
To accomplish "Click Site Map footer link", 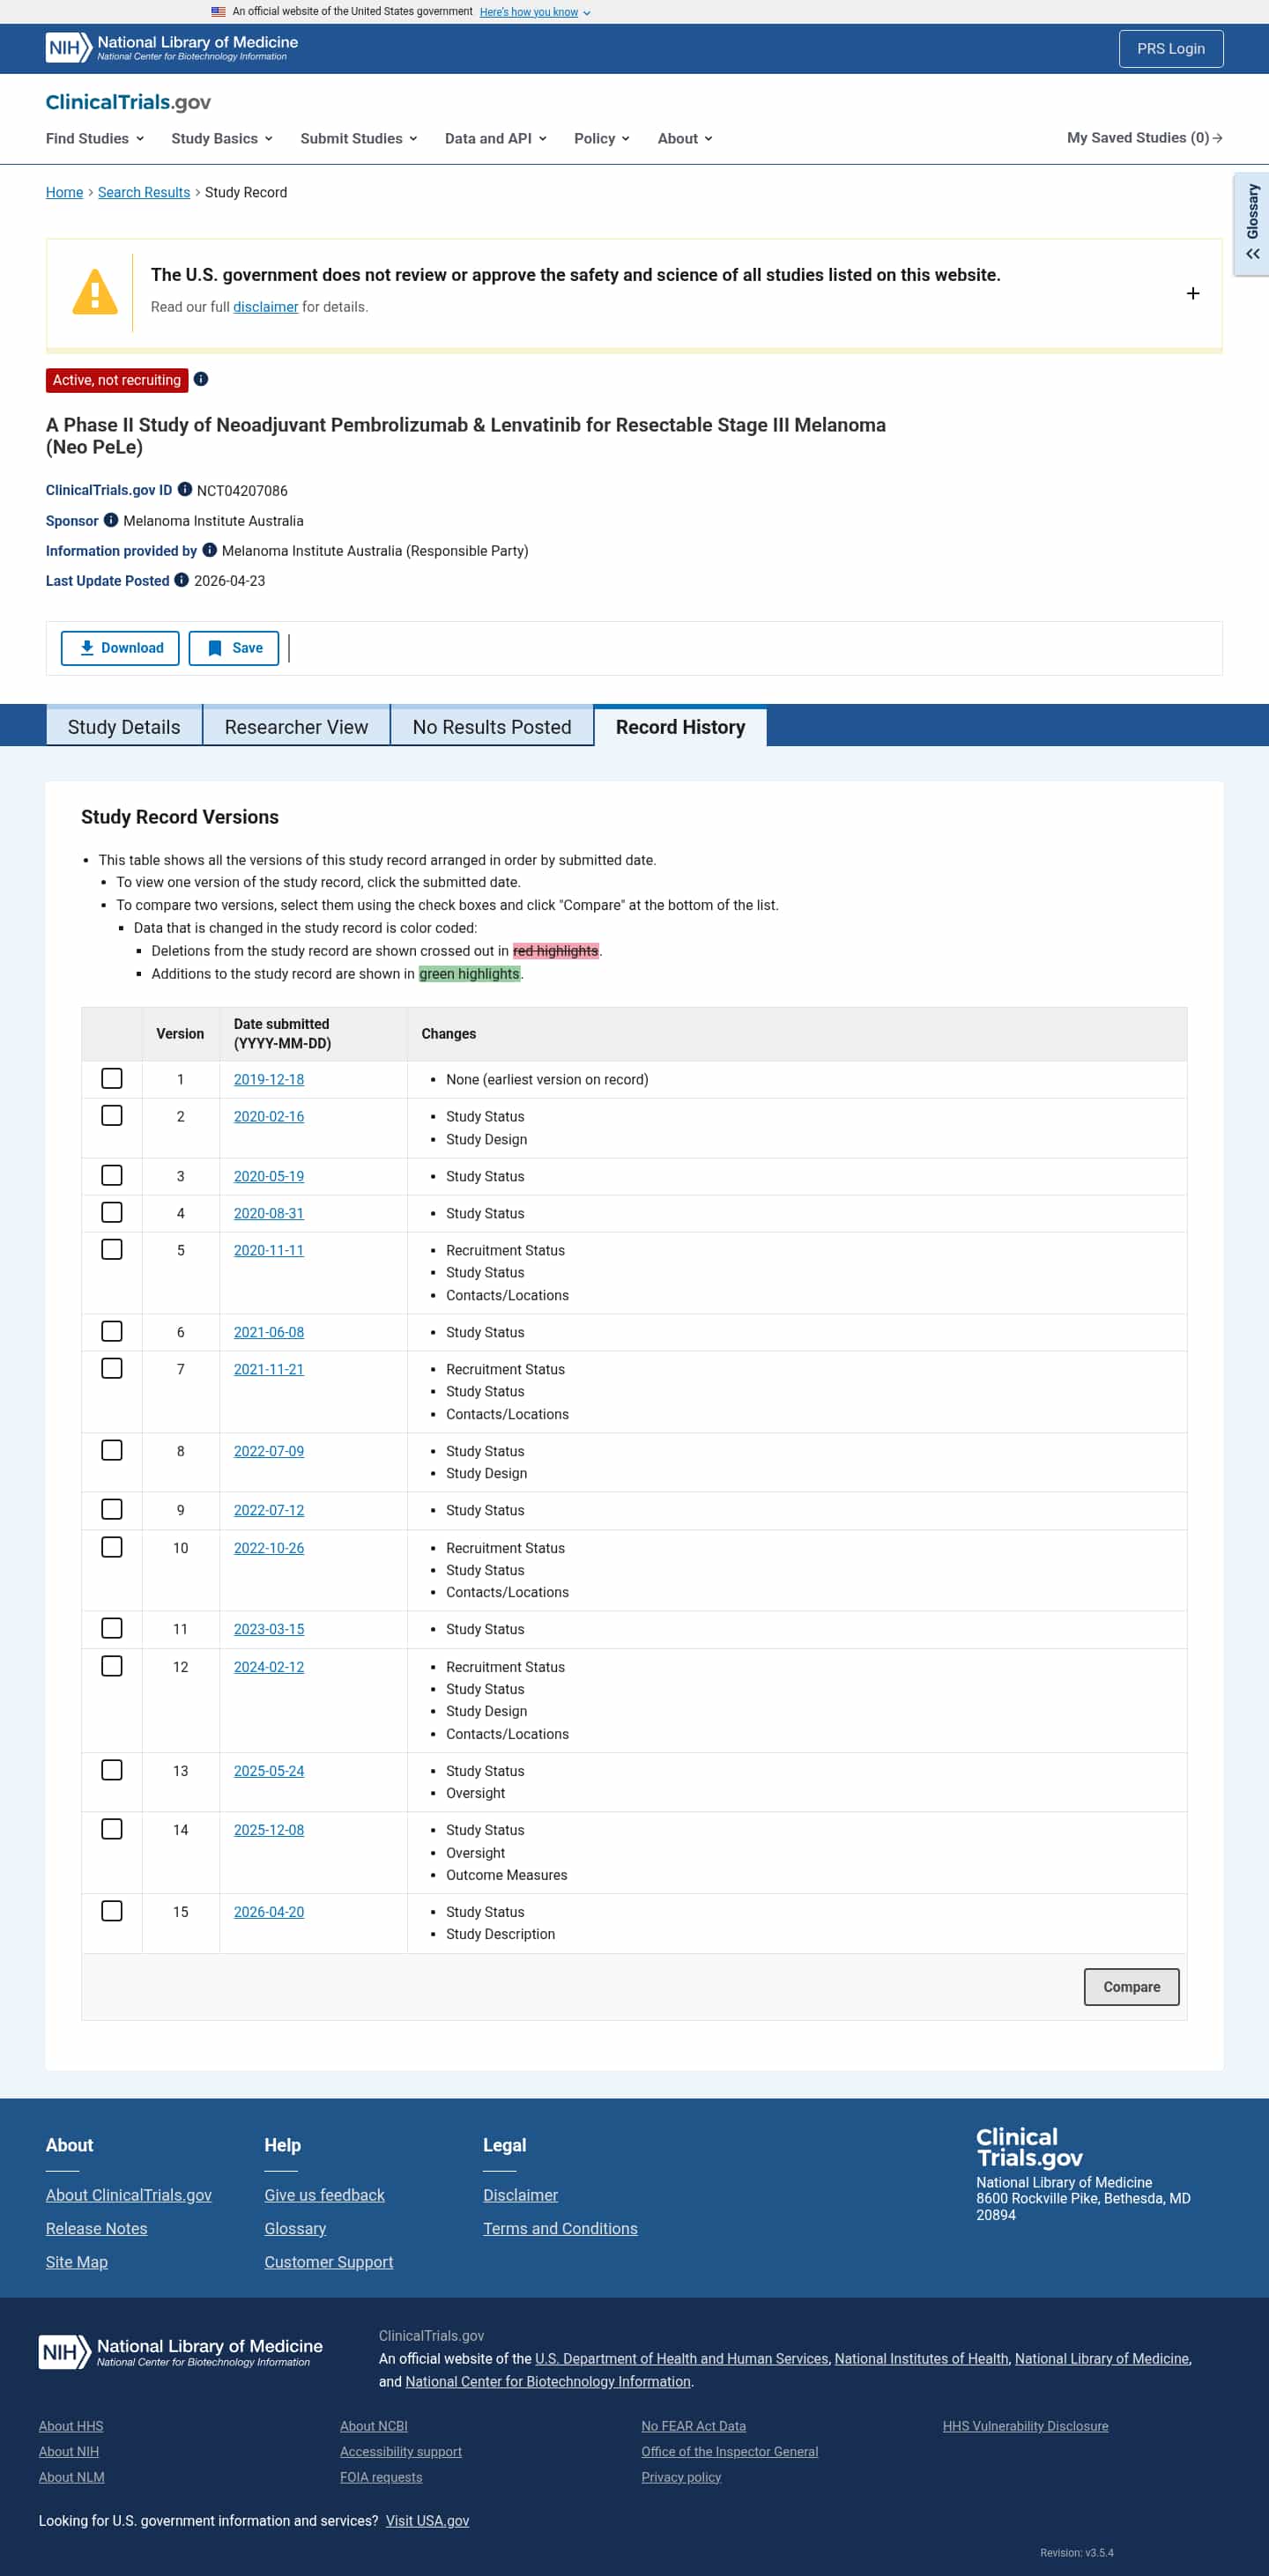I will 76,2262.
